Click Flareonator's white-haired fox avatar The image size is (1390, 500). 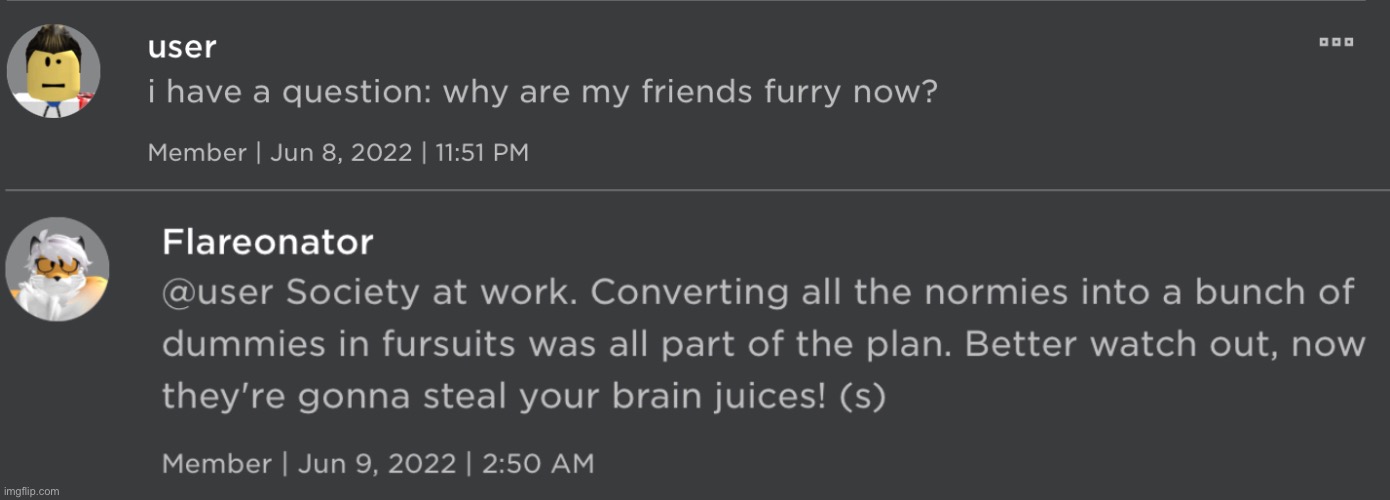click(x=57, y=269)
